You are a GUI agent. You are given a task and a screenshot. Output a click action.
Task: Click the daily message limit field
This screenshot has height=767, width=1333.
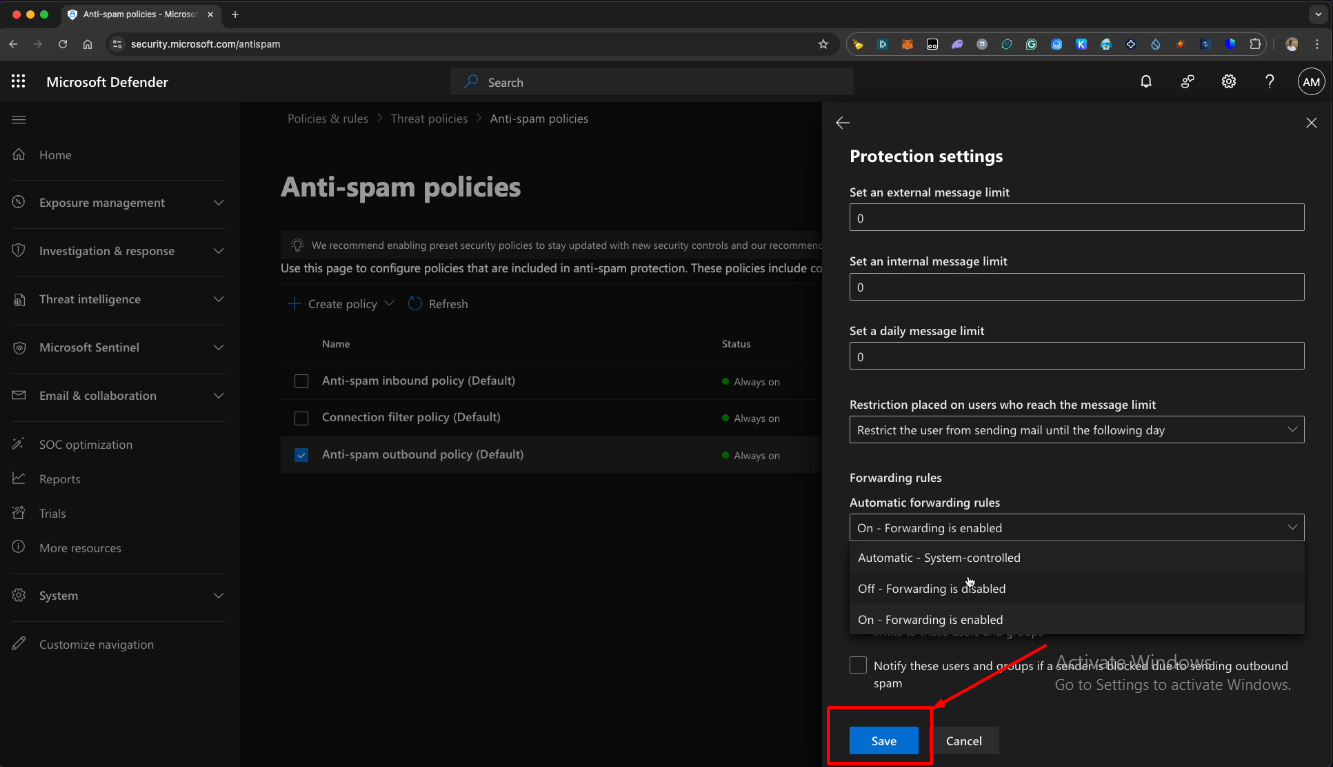tap(1076, 357)
